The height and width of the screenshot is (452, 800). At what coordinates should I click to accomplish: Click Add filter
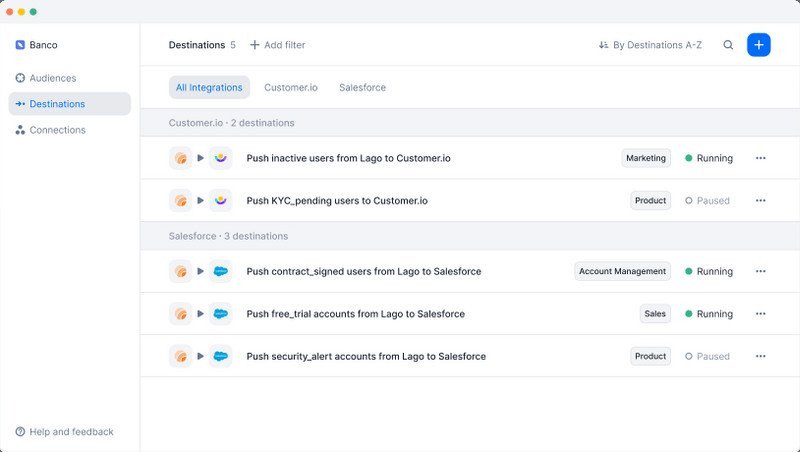(278, 45)
